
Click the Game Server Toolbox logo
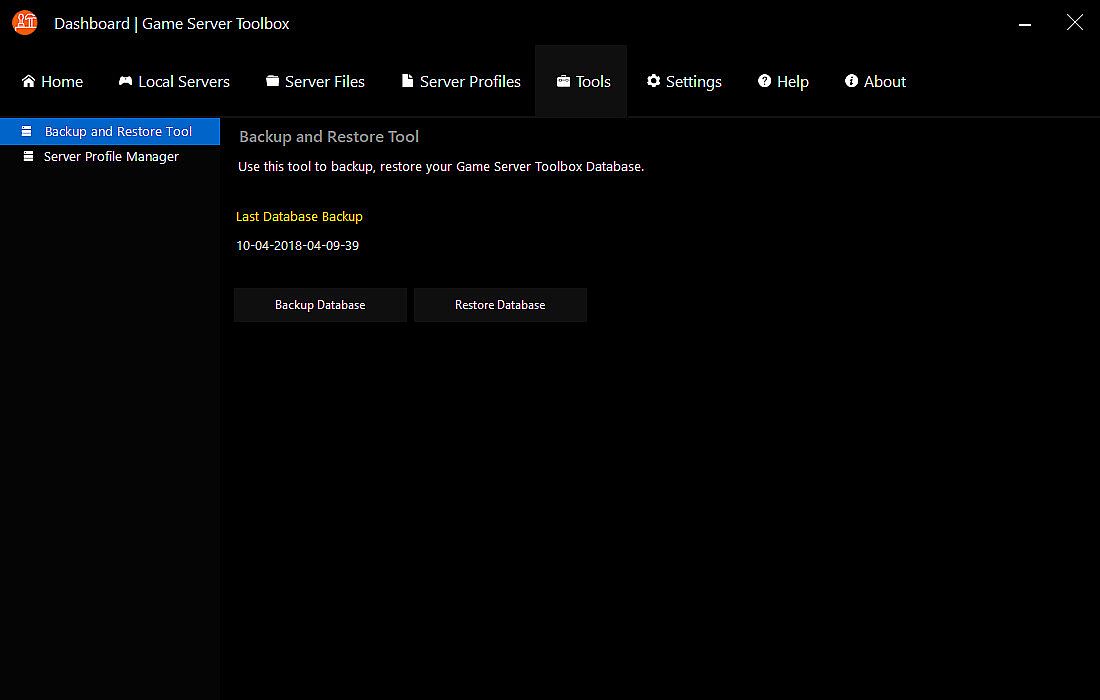[x=25, y=22]
